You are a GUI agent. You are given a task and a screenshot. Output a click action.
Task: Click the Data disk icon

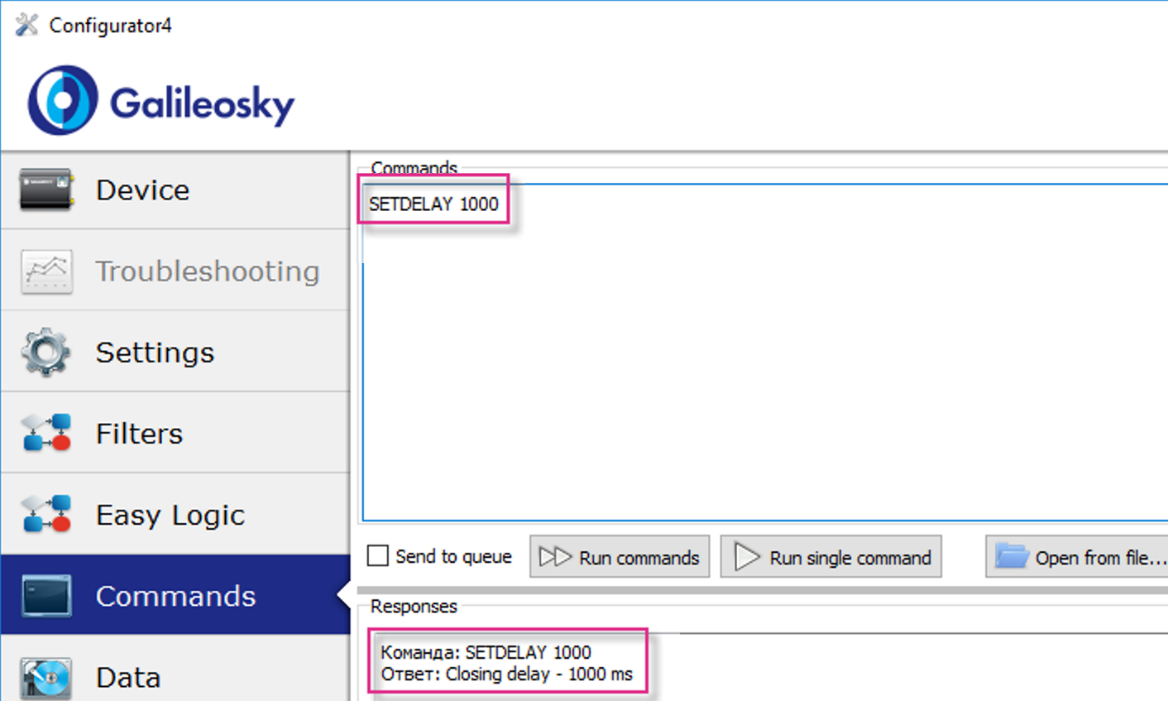(x=46, y=678)
